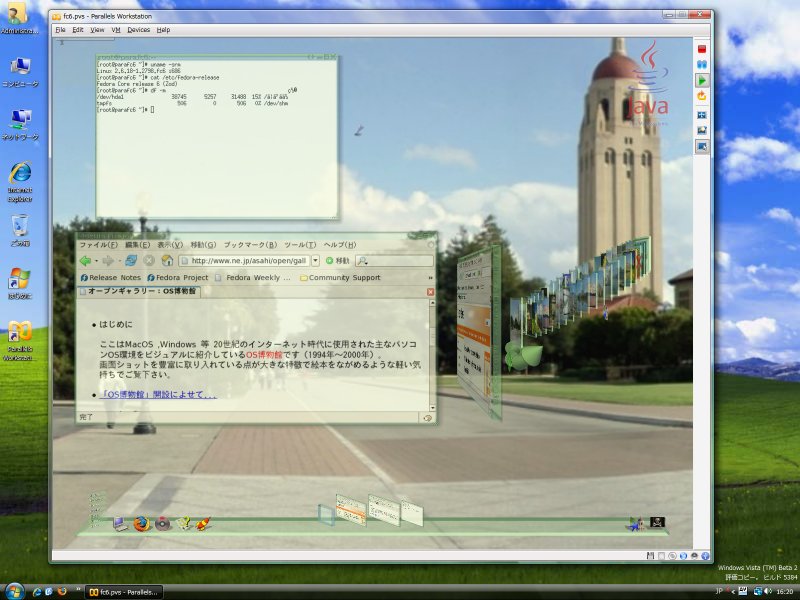The image size is (800, 600).
Task: Click the red Power Off button in Parallels toolbar
Action: click(x=702, y=49)
